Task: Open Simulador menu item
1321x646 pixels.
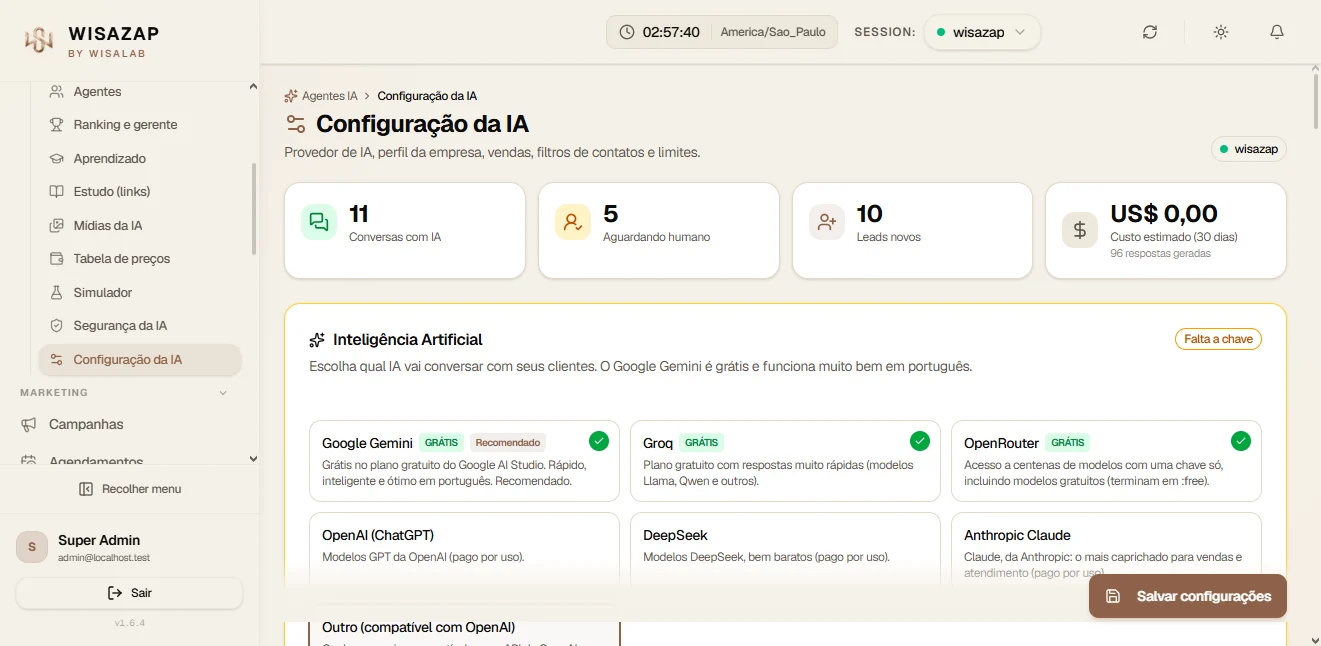Action: 139,292
